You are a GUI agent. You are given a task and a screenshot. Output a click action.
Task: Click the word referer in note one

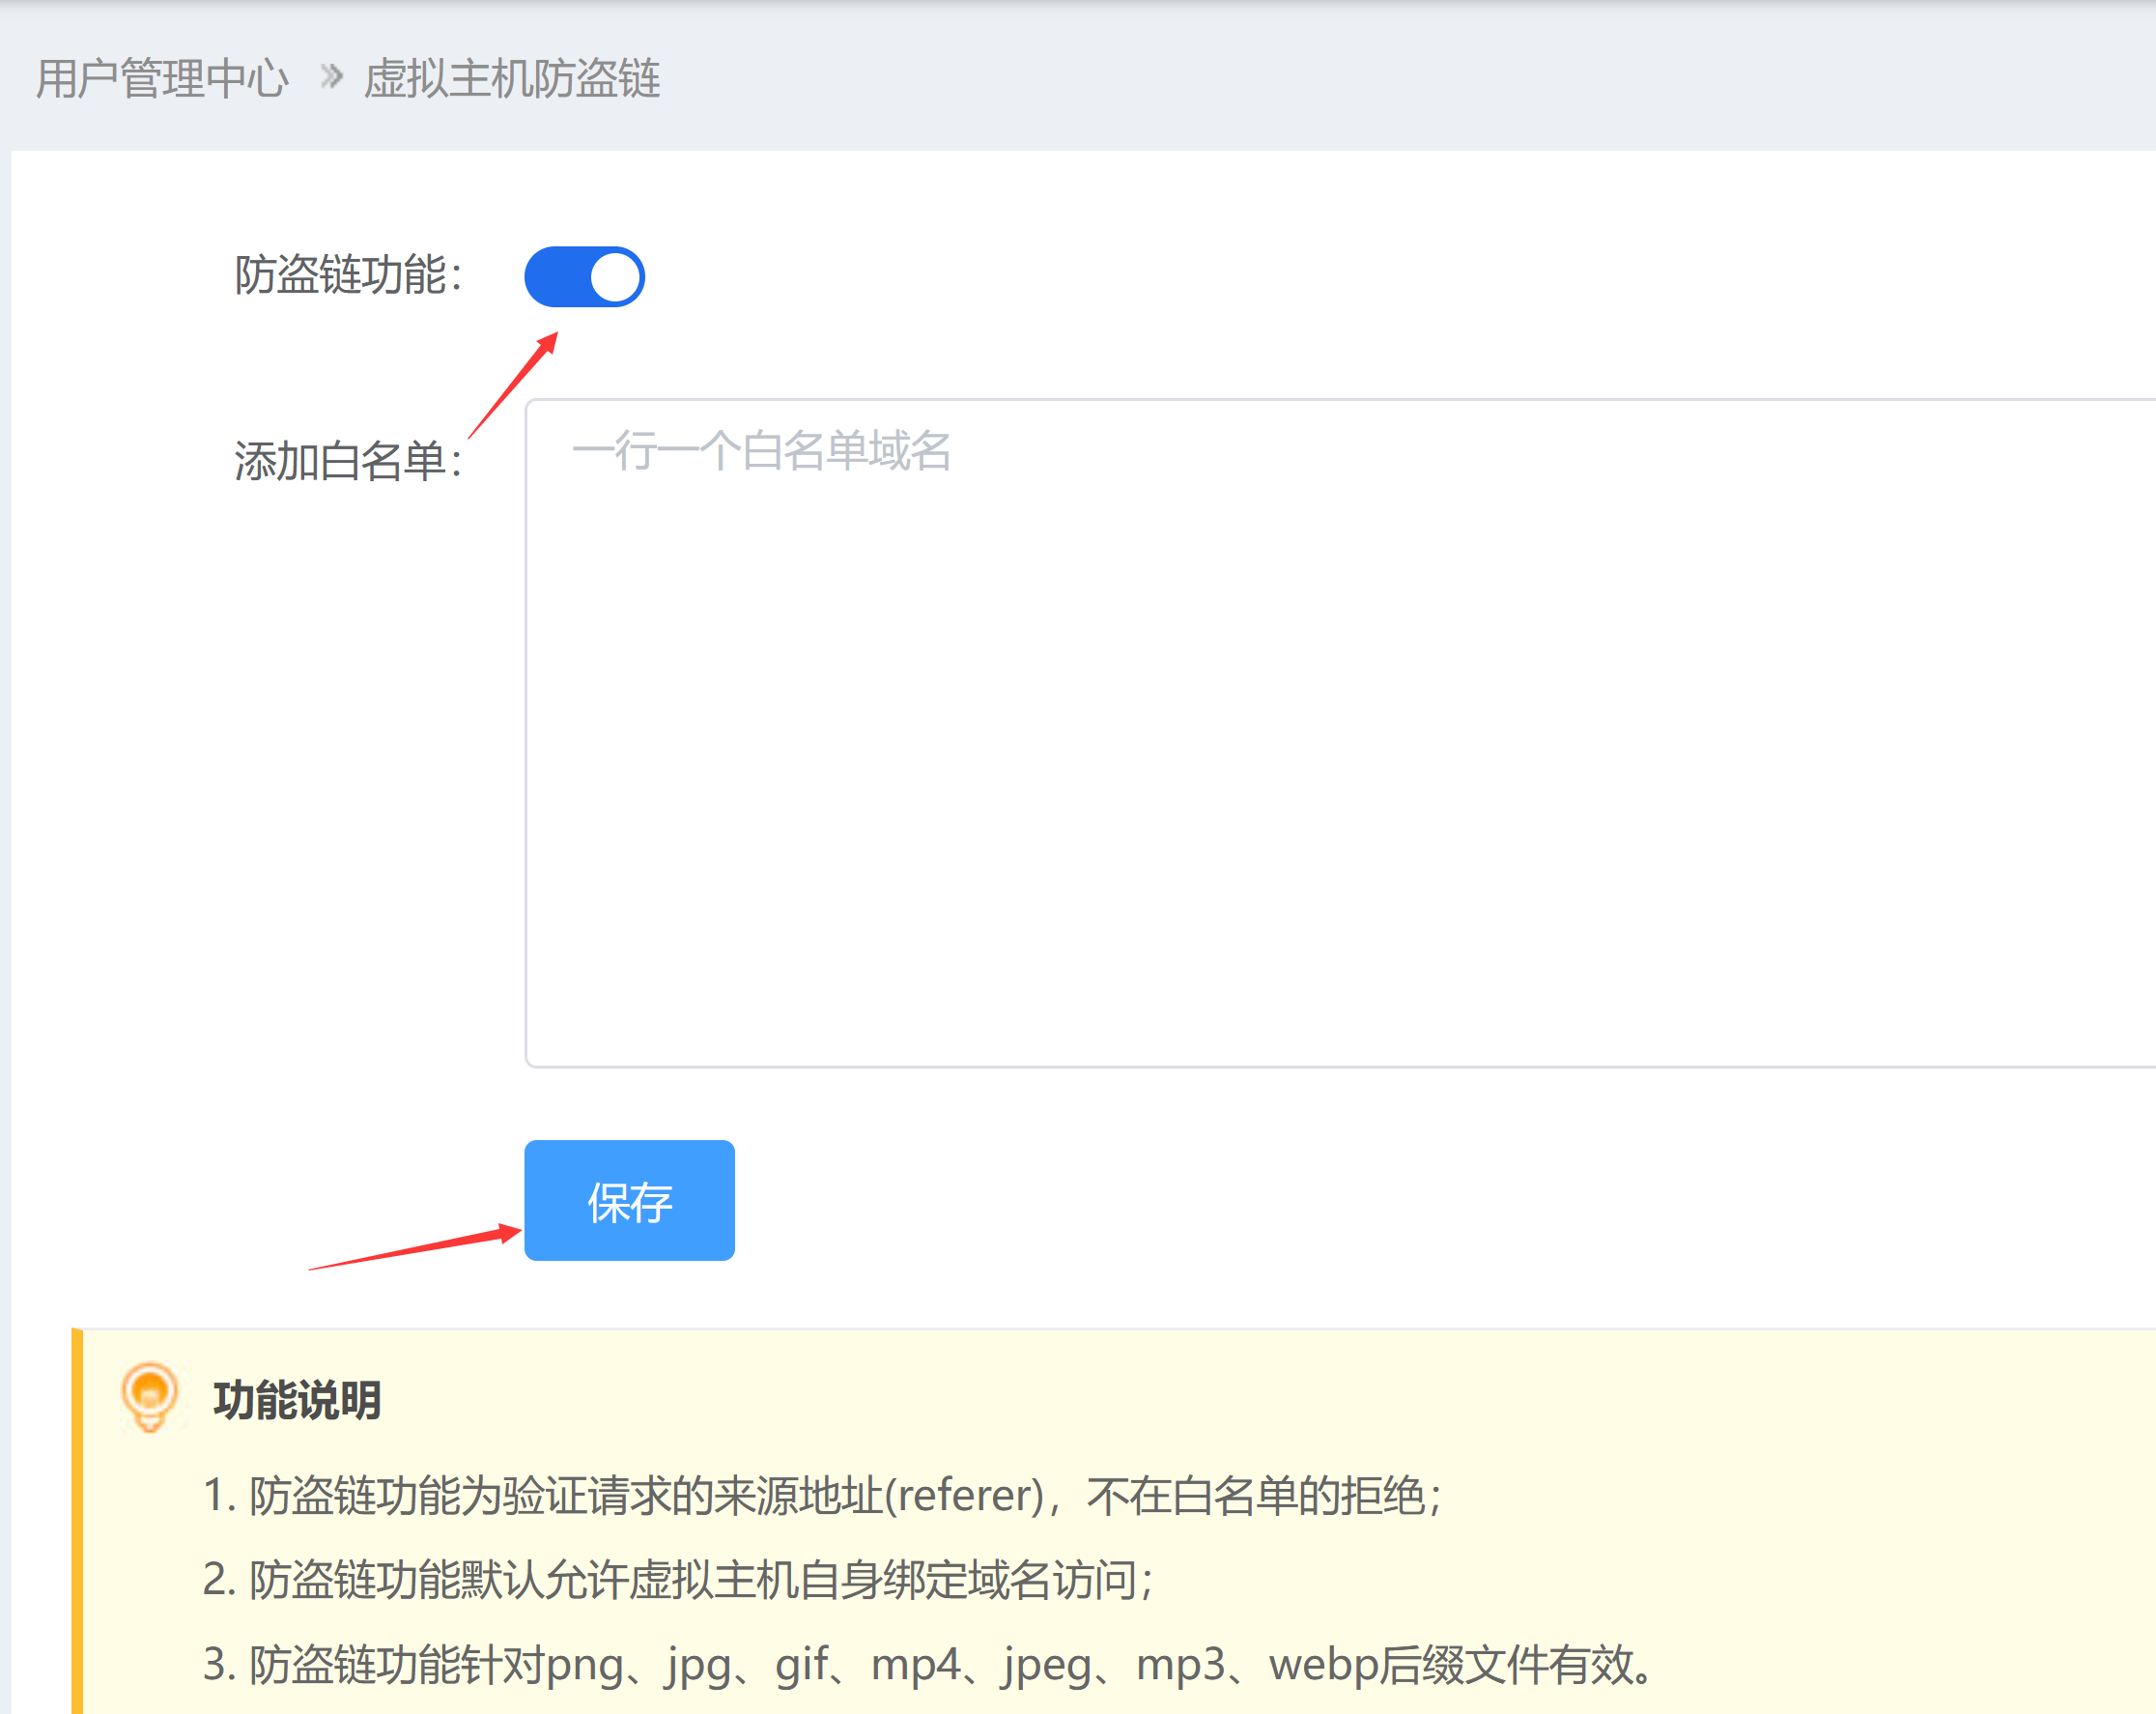(964, 1496)
